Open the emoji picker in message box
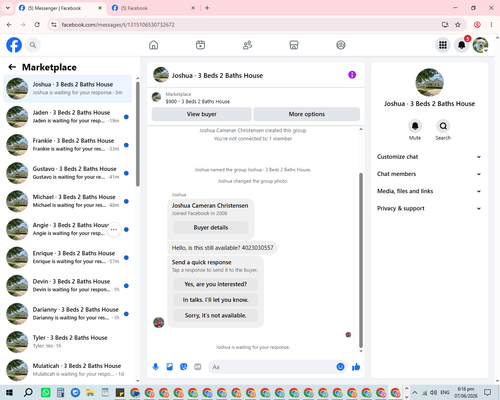This screenshot has width=500, height=400. [x=340, y=367]
